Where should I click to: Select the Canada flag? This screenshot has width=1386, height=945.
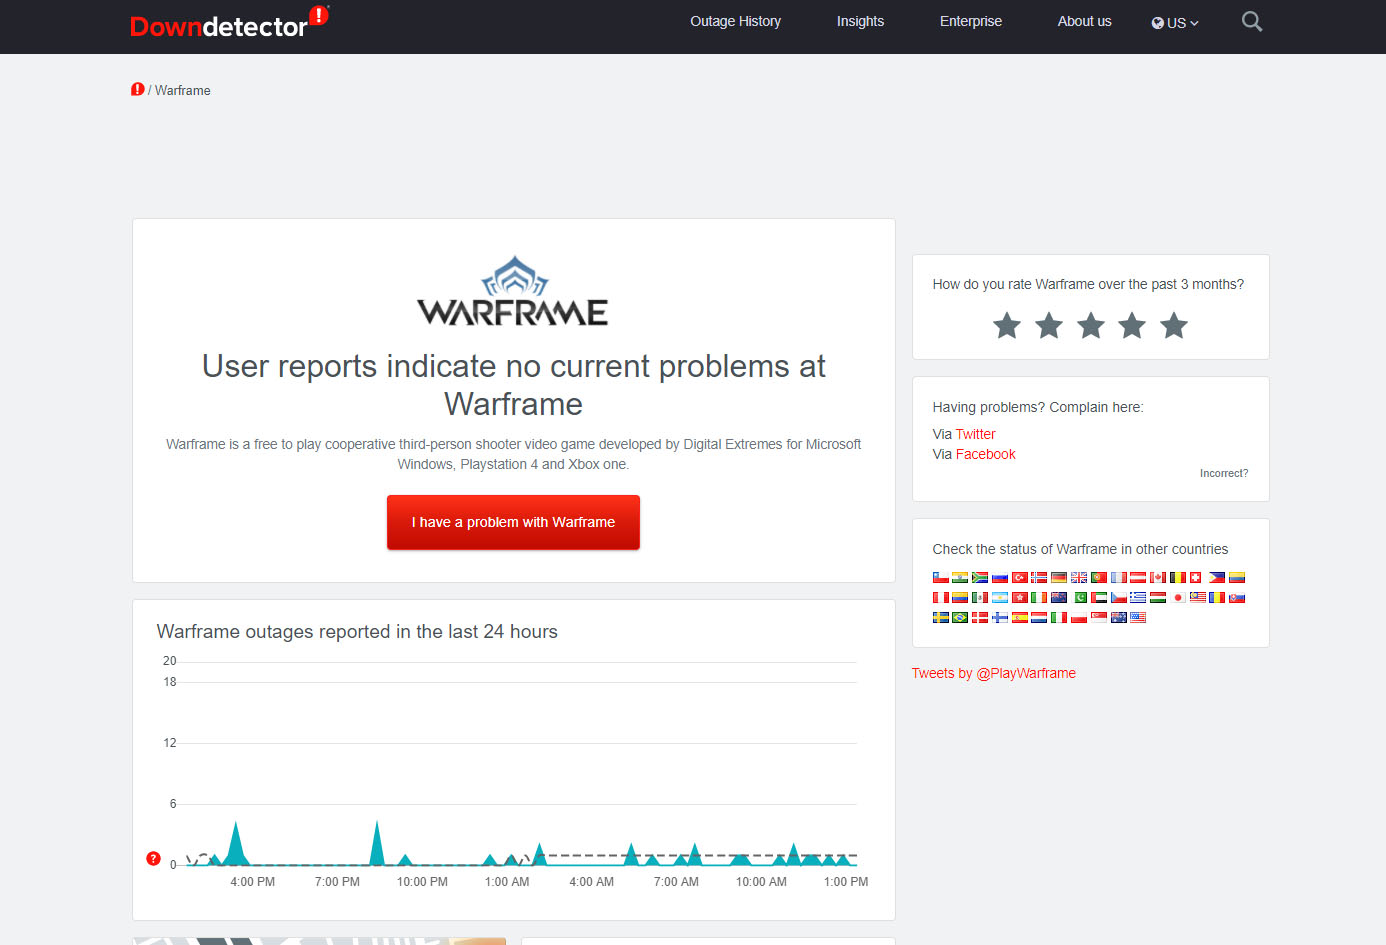click(1158, 578)
